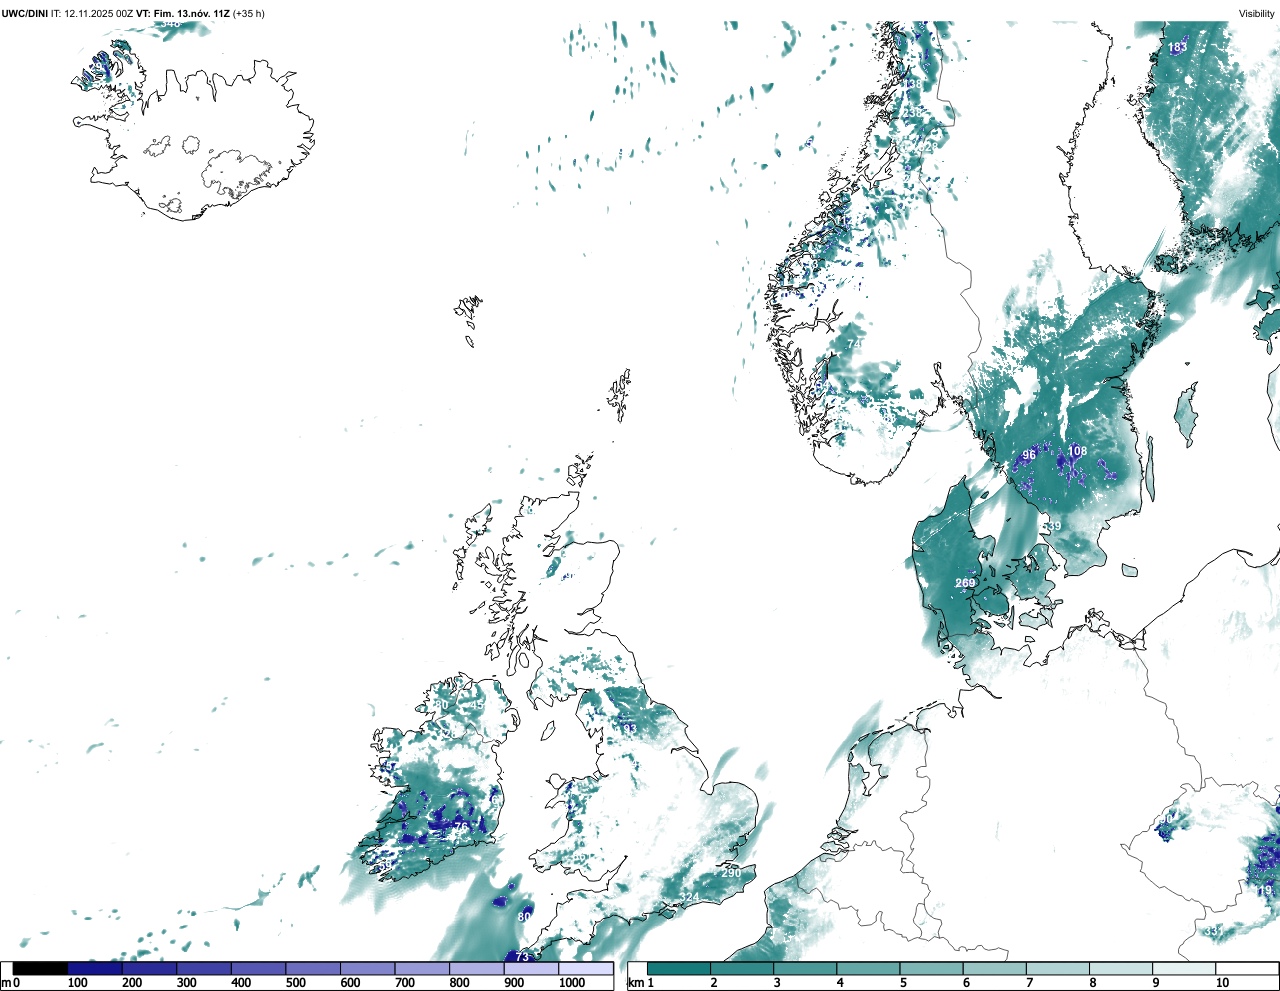Click the 6–7 km light teal swatch
The image size is (1280, 991).
click(x=994, y=969)
